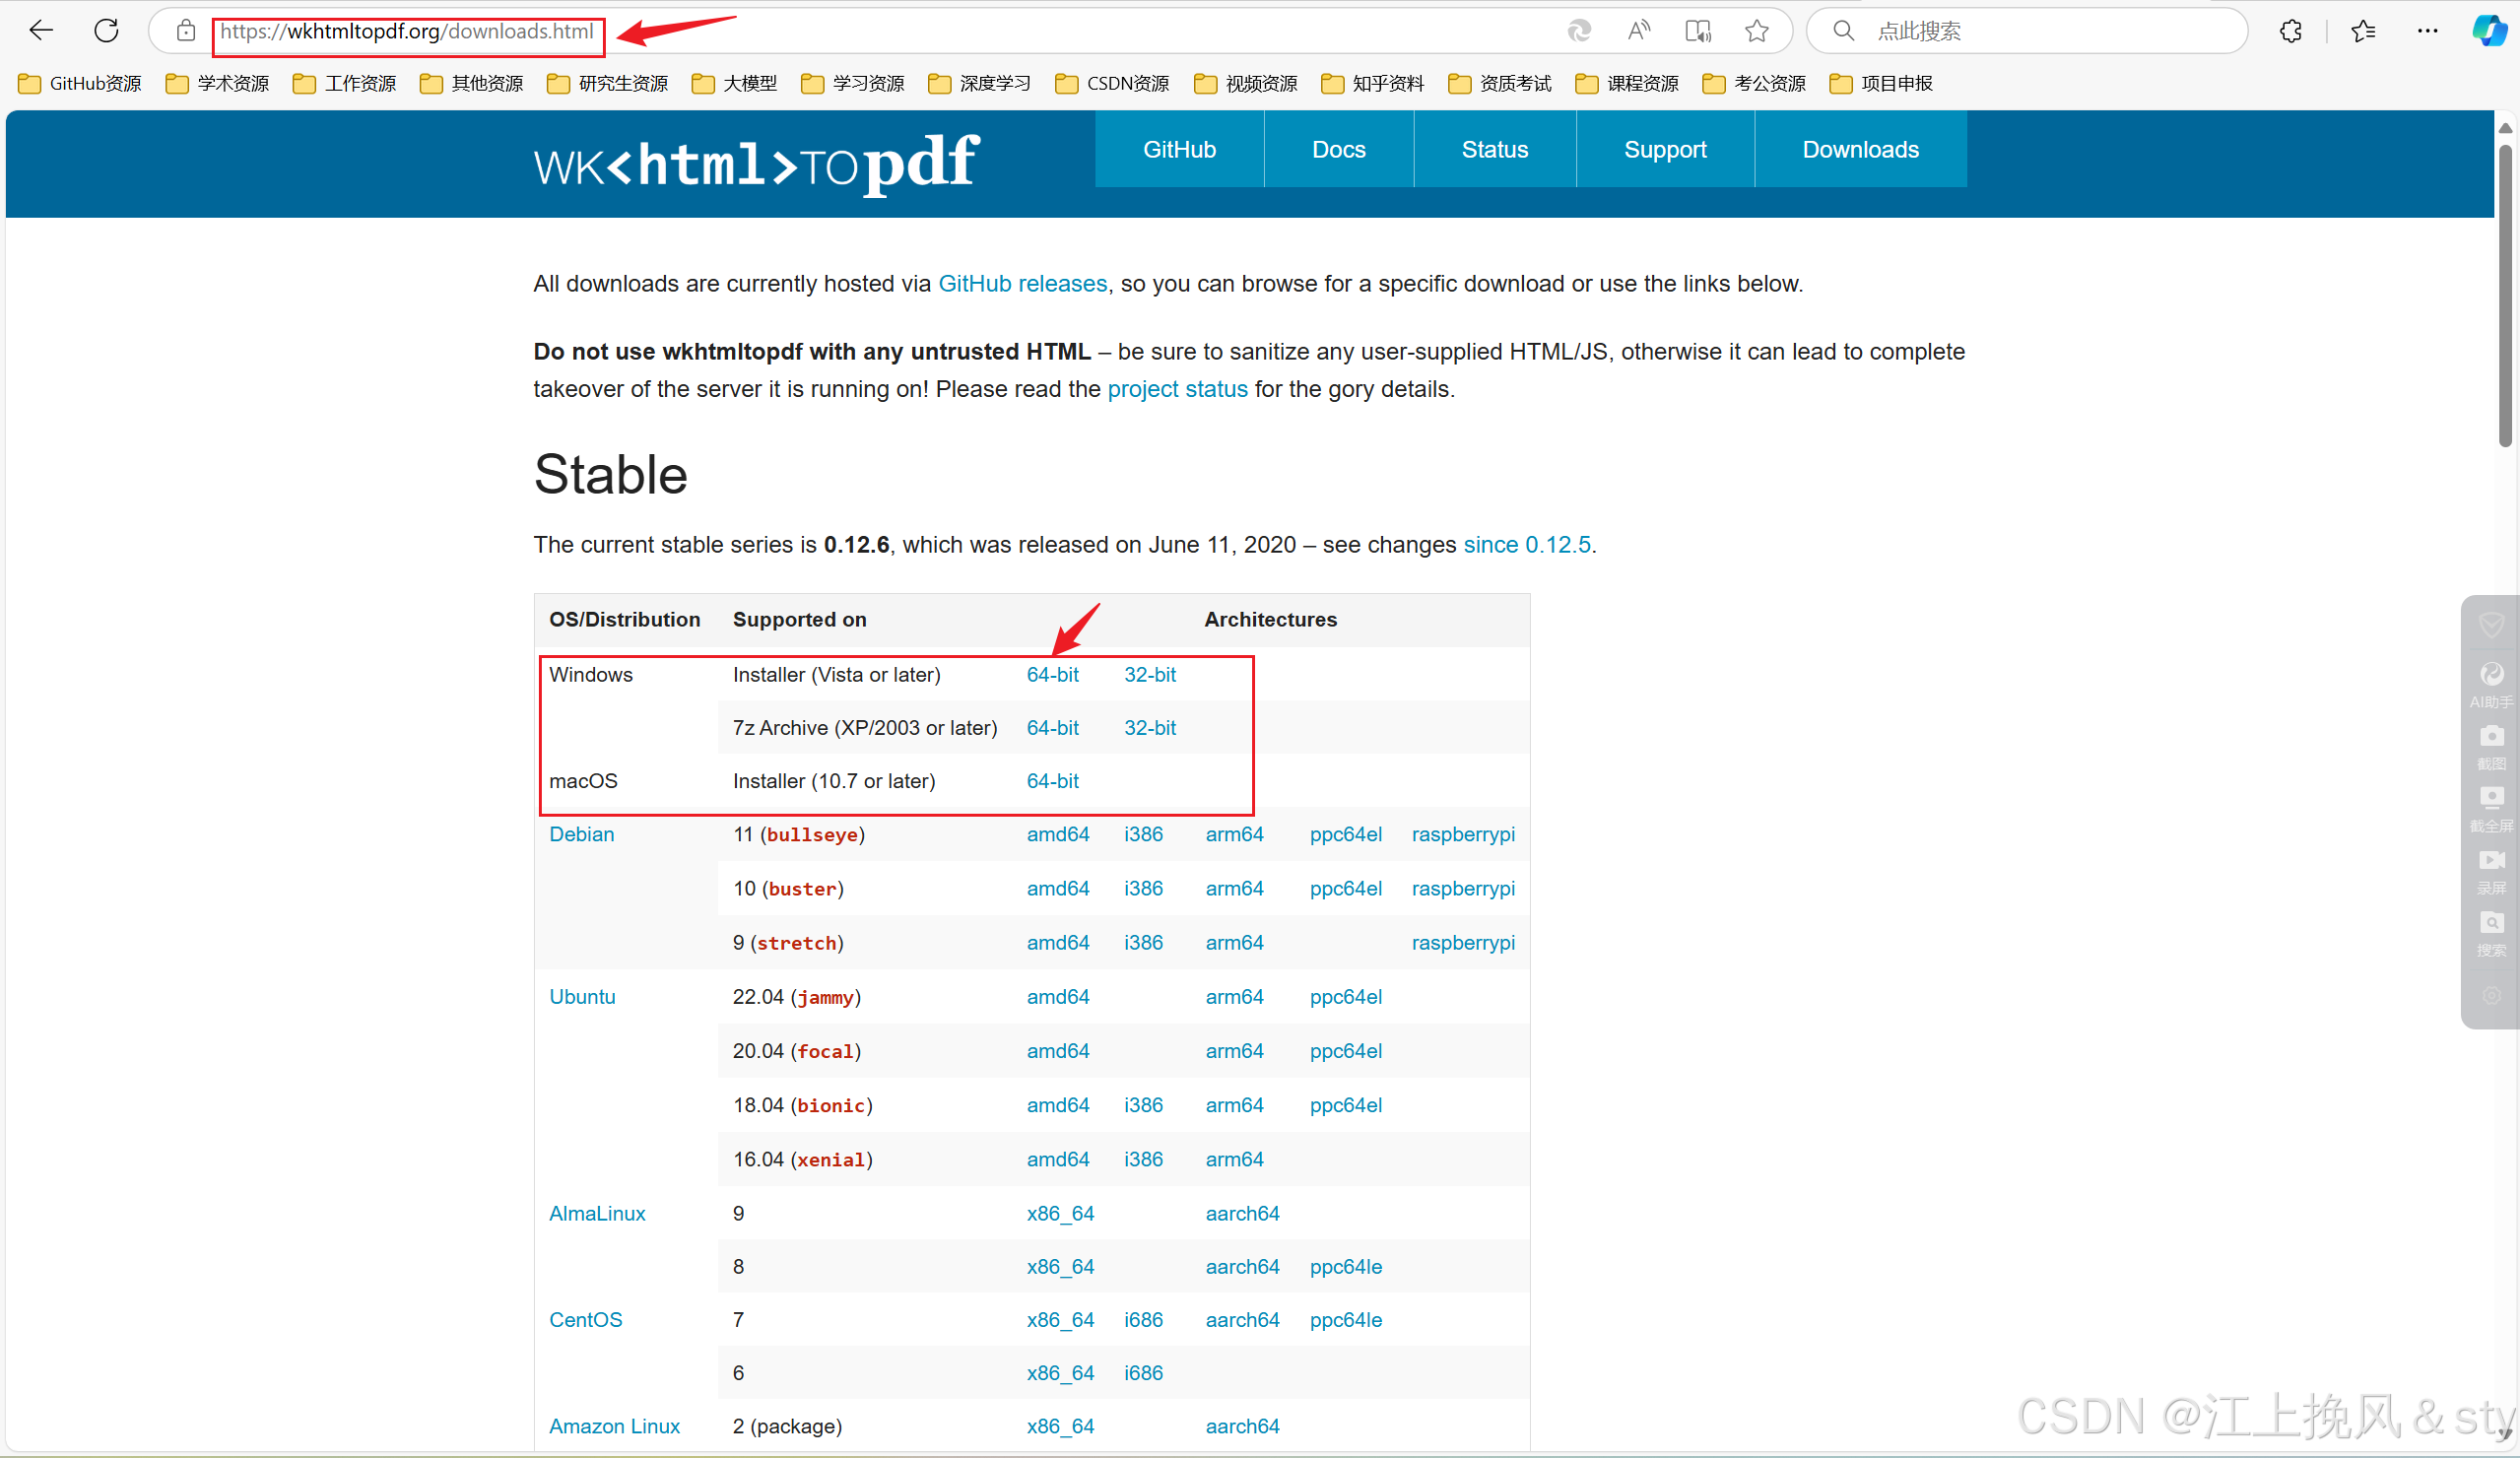Open the 工作资源 bookmark folder
The image size is (2520, 1458).
[344, 83]
